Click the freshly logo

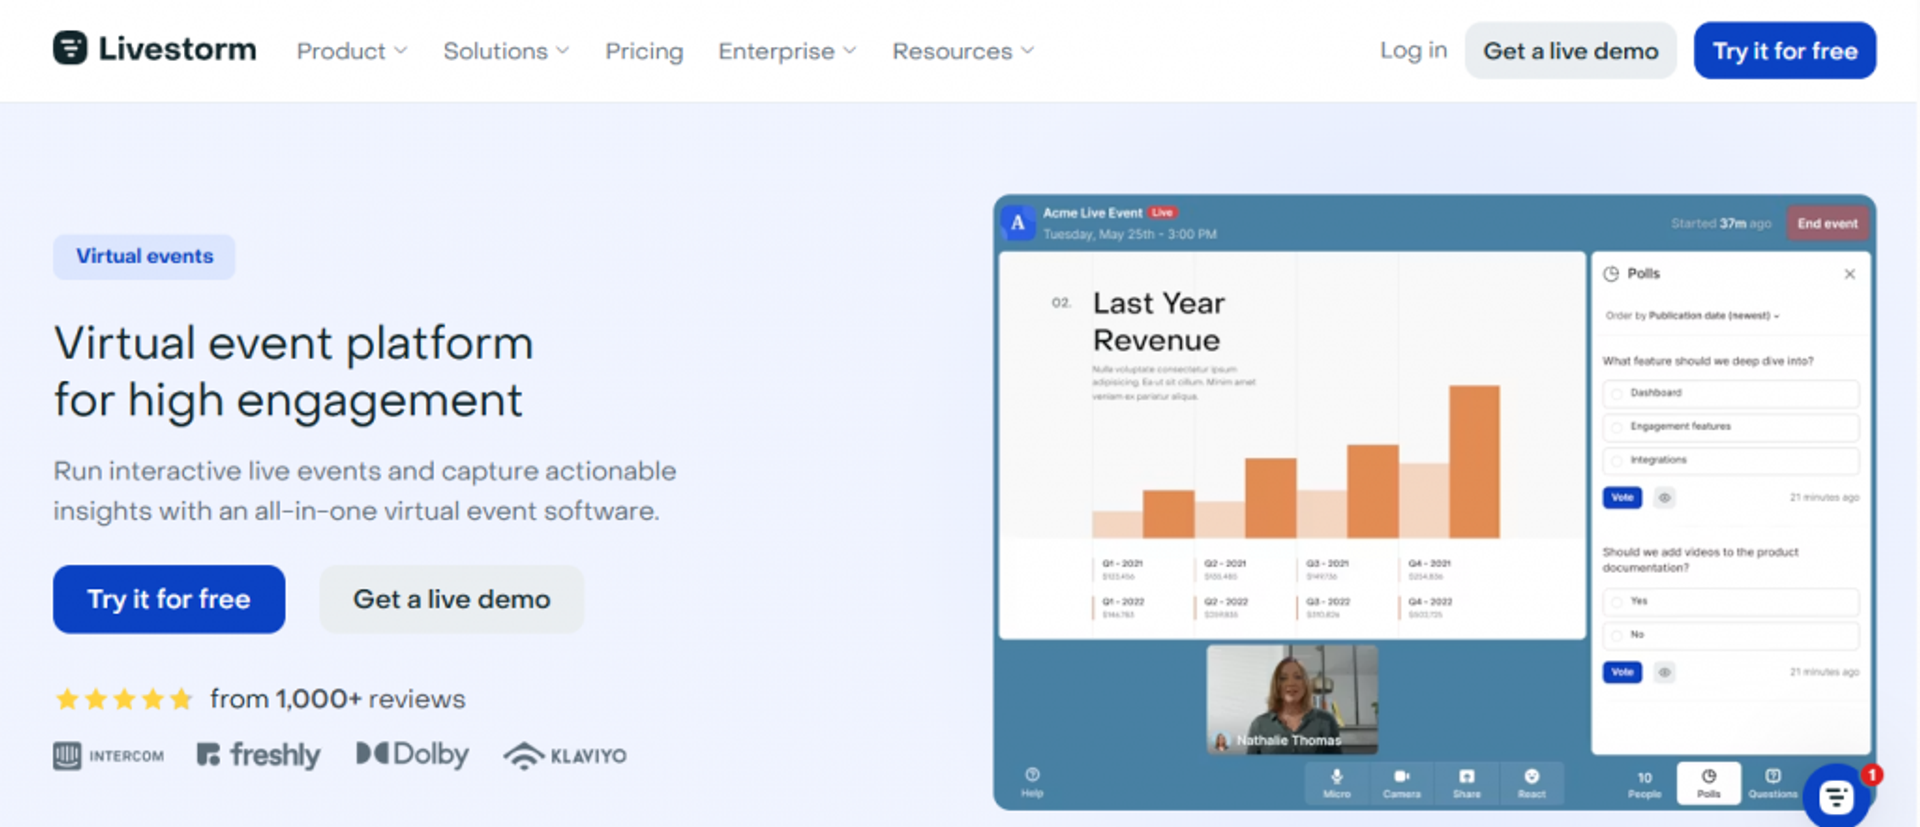(258, 755)
